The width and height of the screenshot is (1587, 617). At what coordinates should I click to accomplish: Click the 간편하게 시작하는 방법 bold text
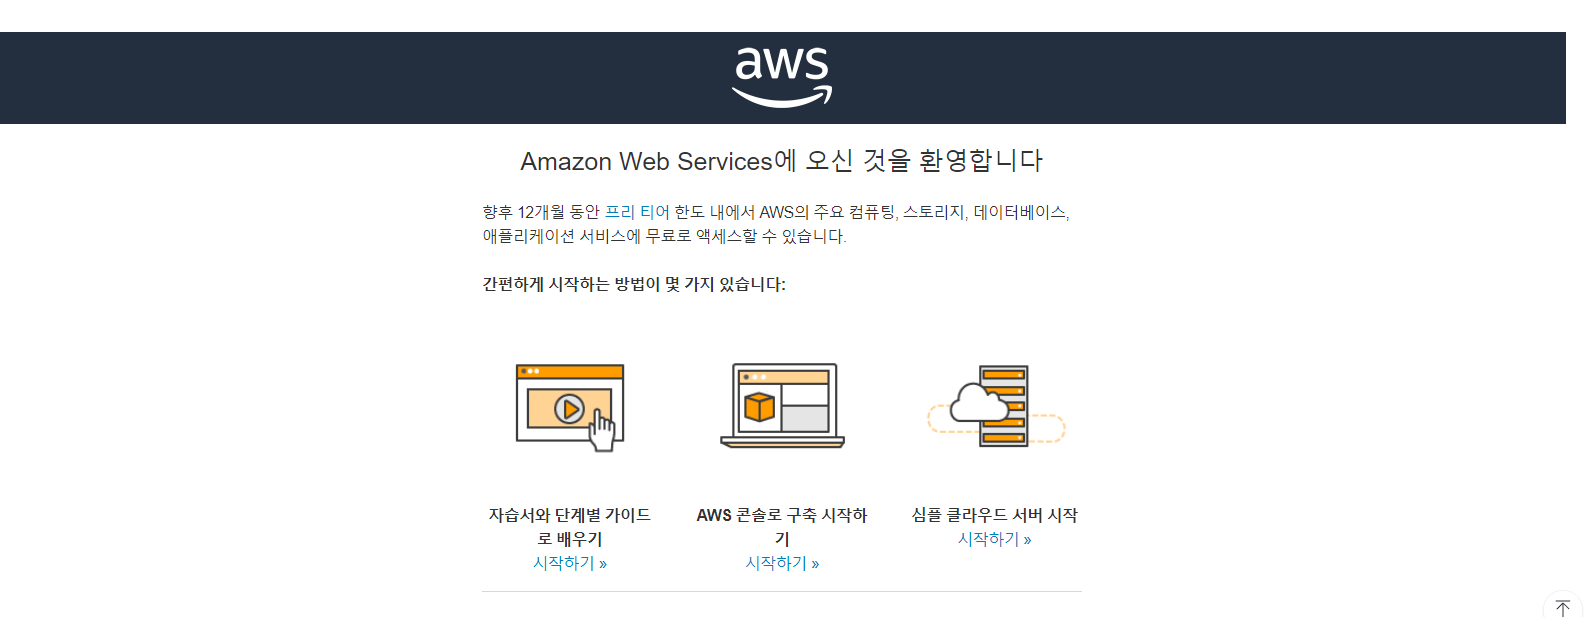(x=634, y=284)
